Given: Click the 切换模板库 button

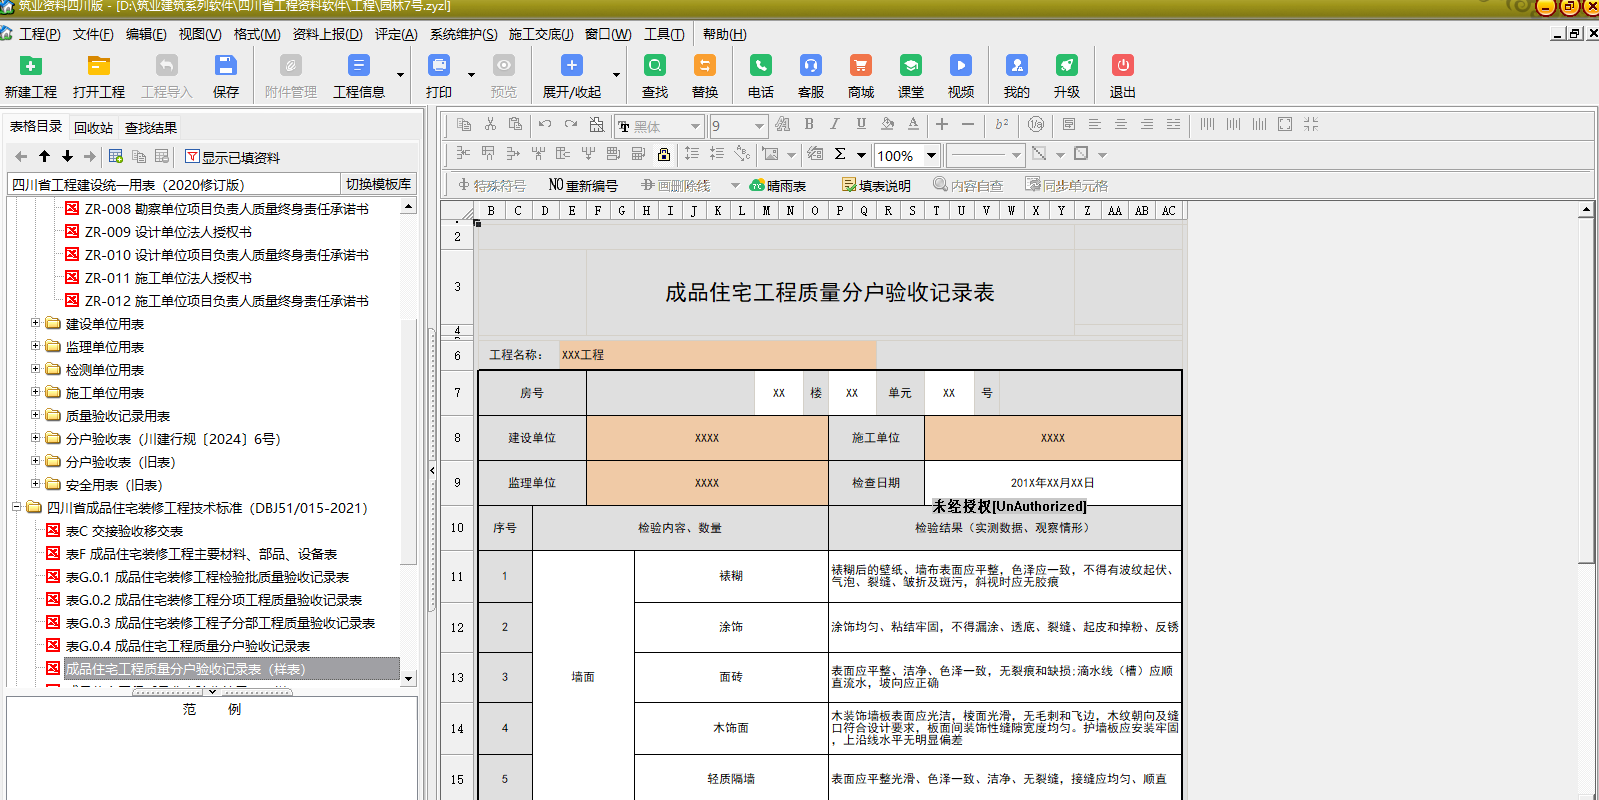Looking at the screenshot, I should tap(378, 184).
